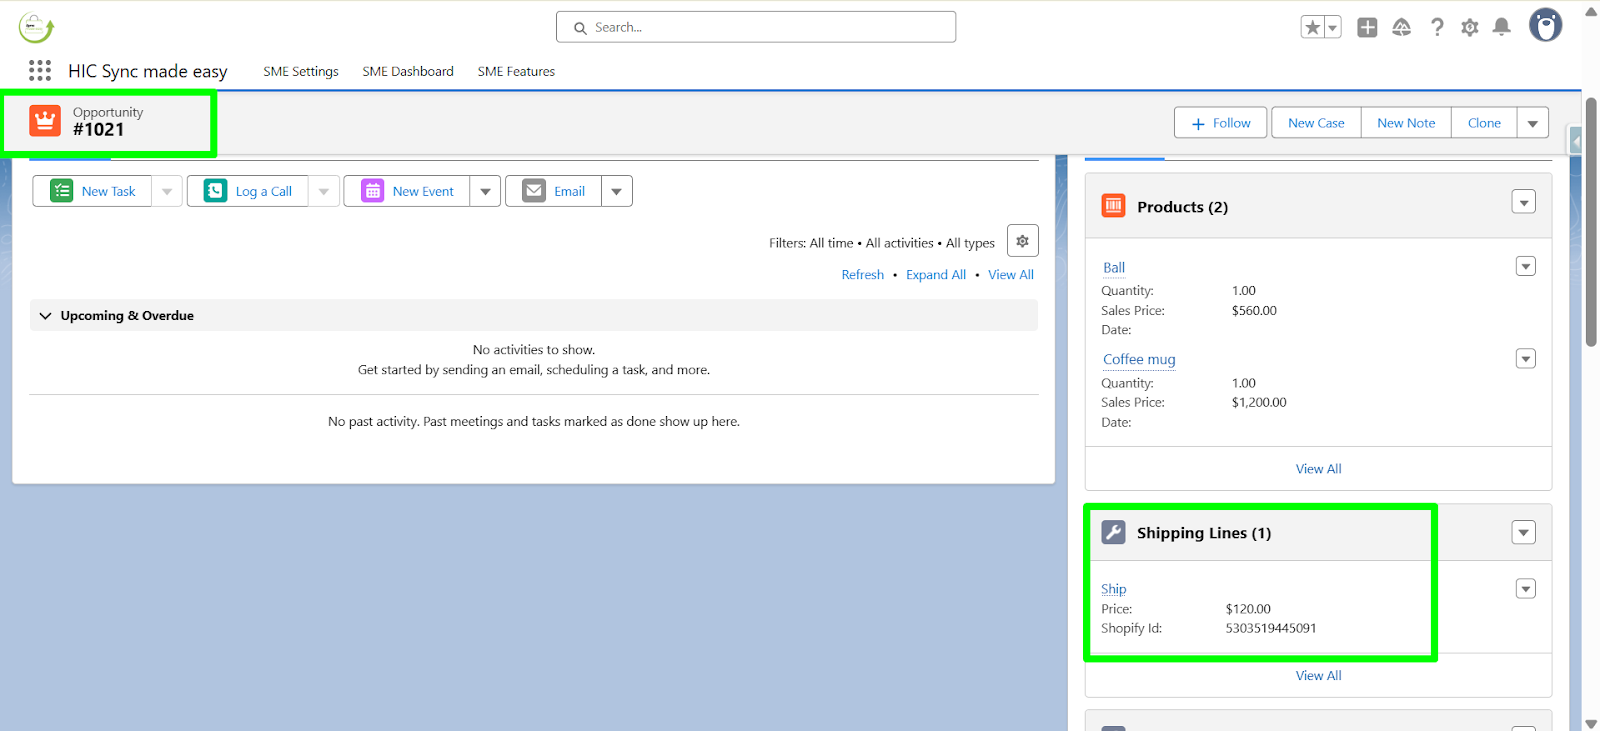The height and width of the screenshot is (731, 1600).
Task: Click the #1021 opportunity title
Action: 98,130
